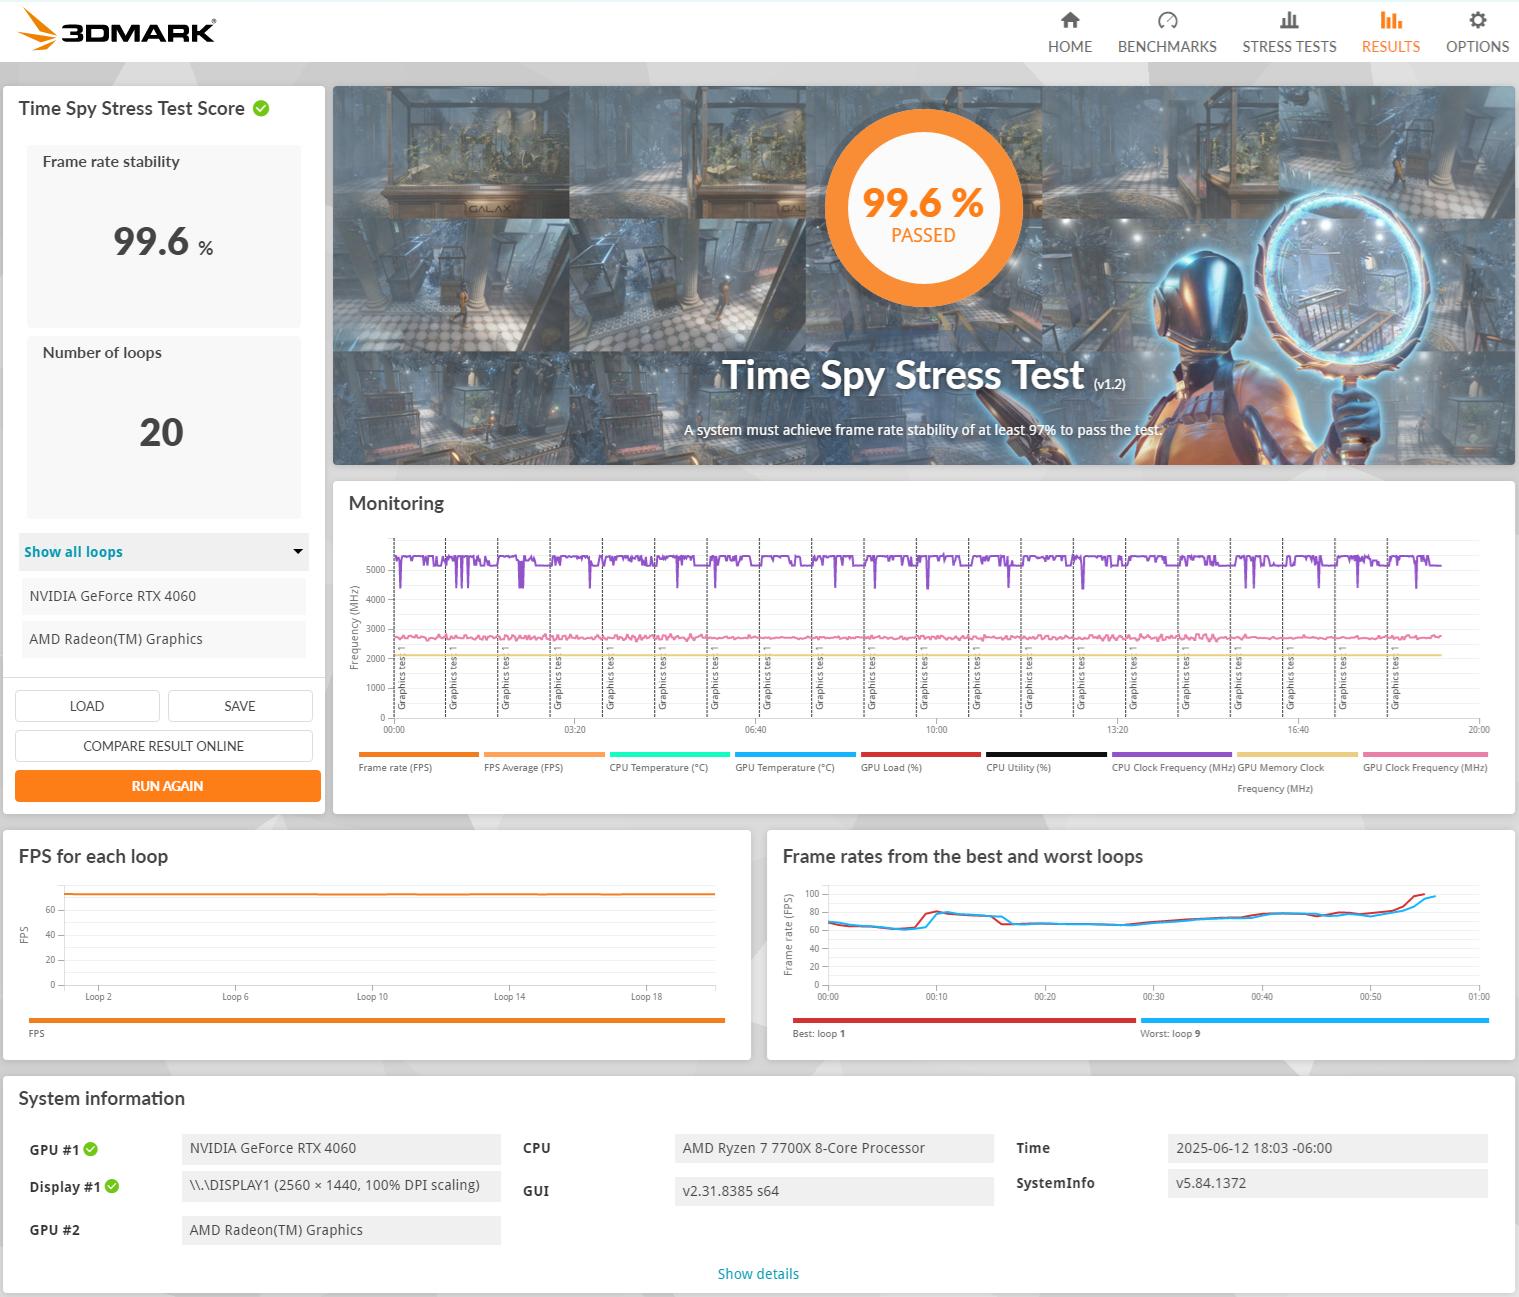The height and width of the screenshot is (1297, 1519).
Task: Click the LOAD button
Action: [x=87, y=706]
